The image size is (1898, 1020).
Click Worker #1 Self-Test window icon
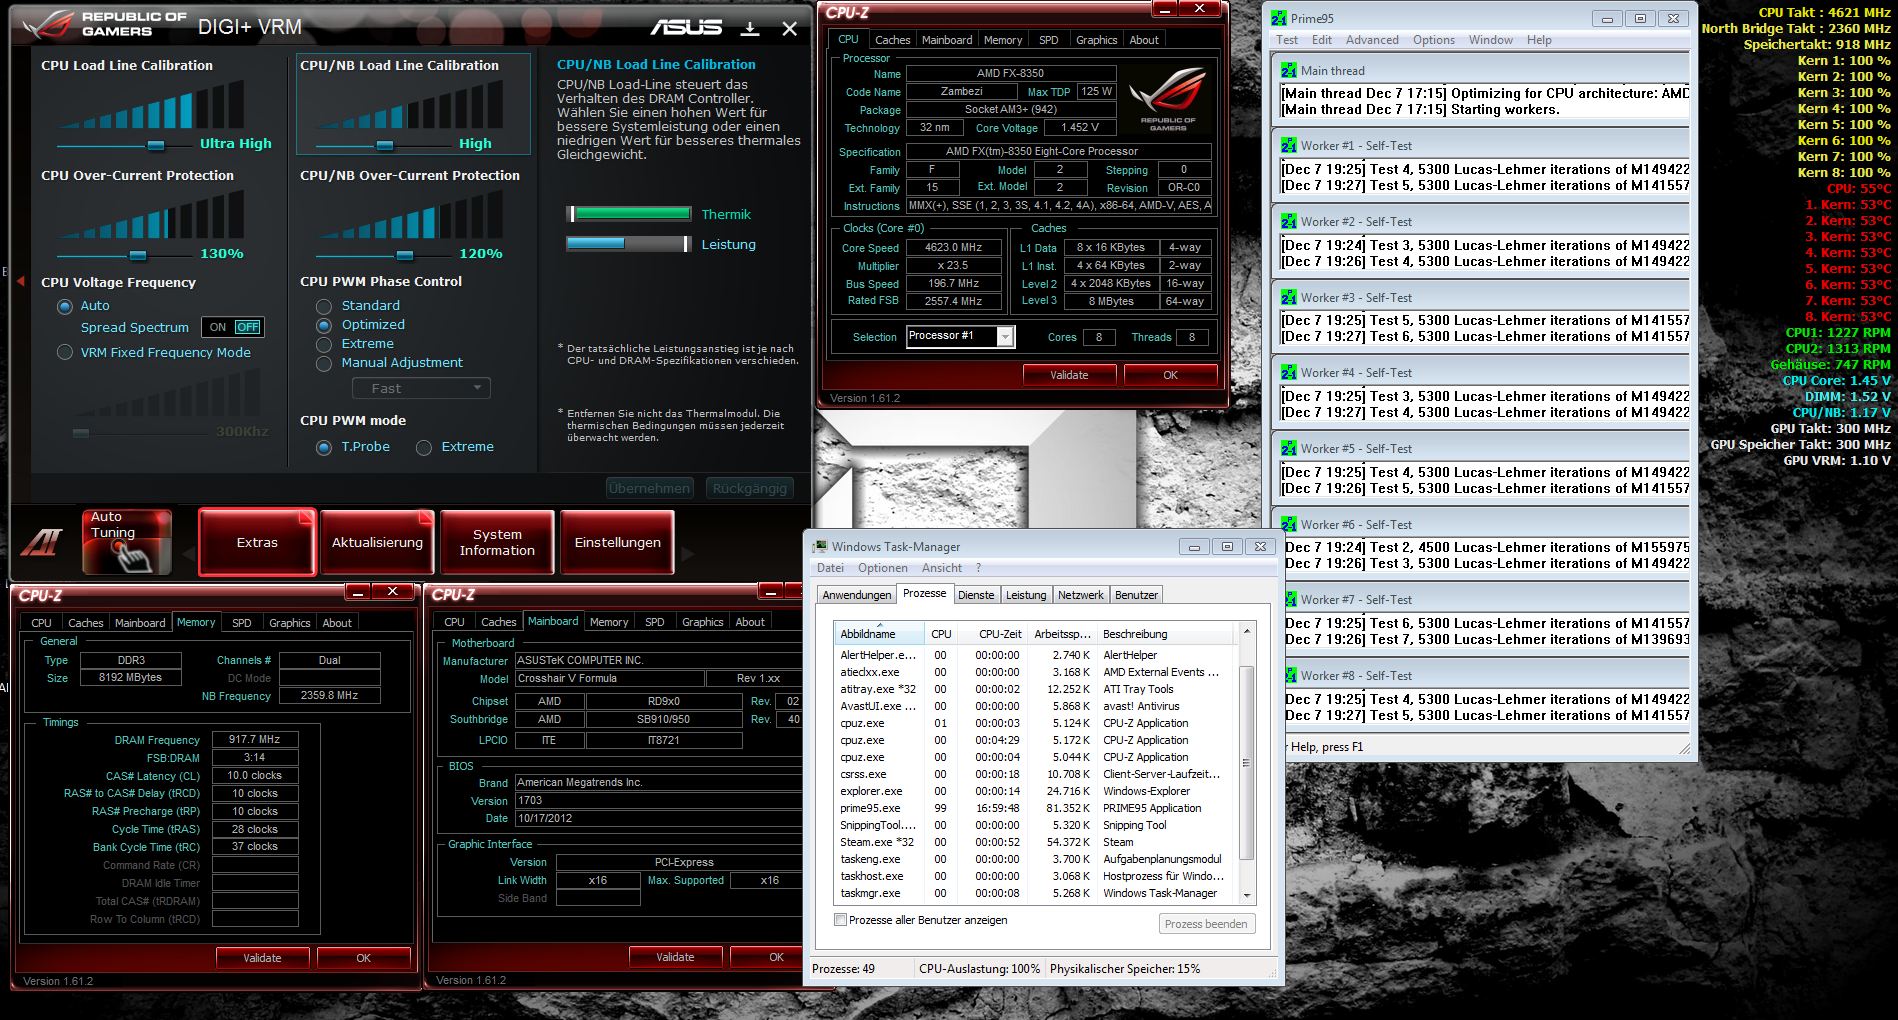click(x=1289, y=146)
